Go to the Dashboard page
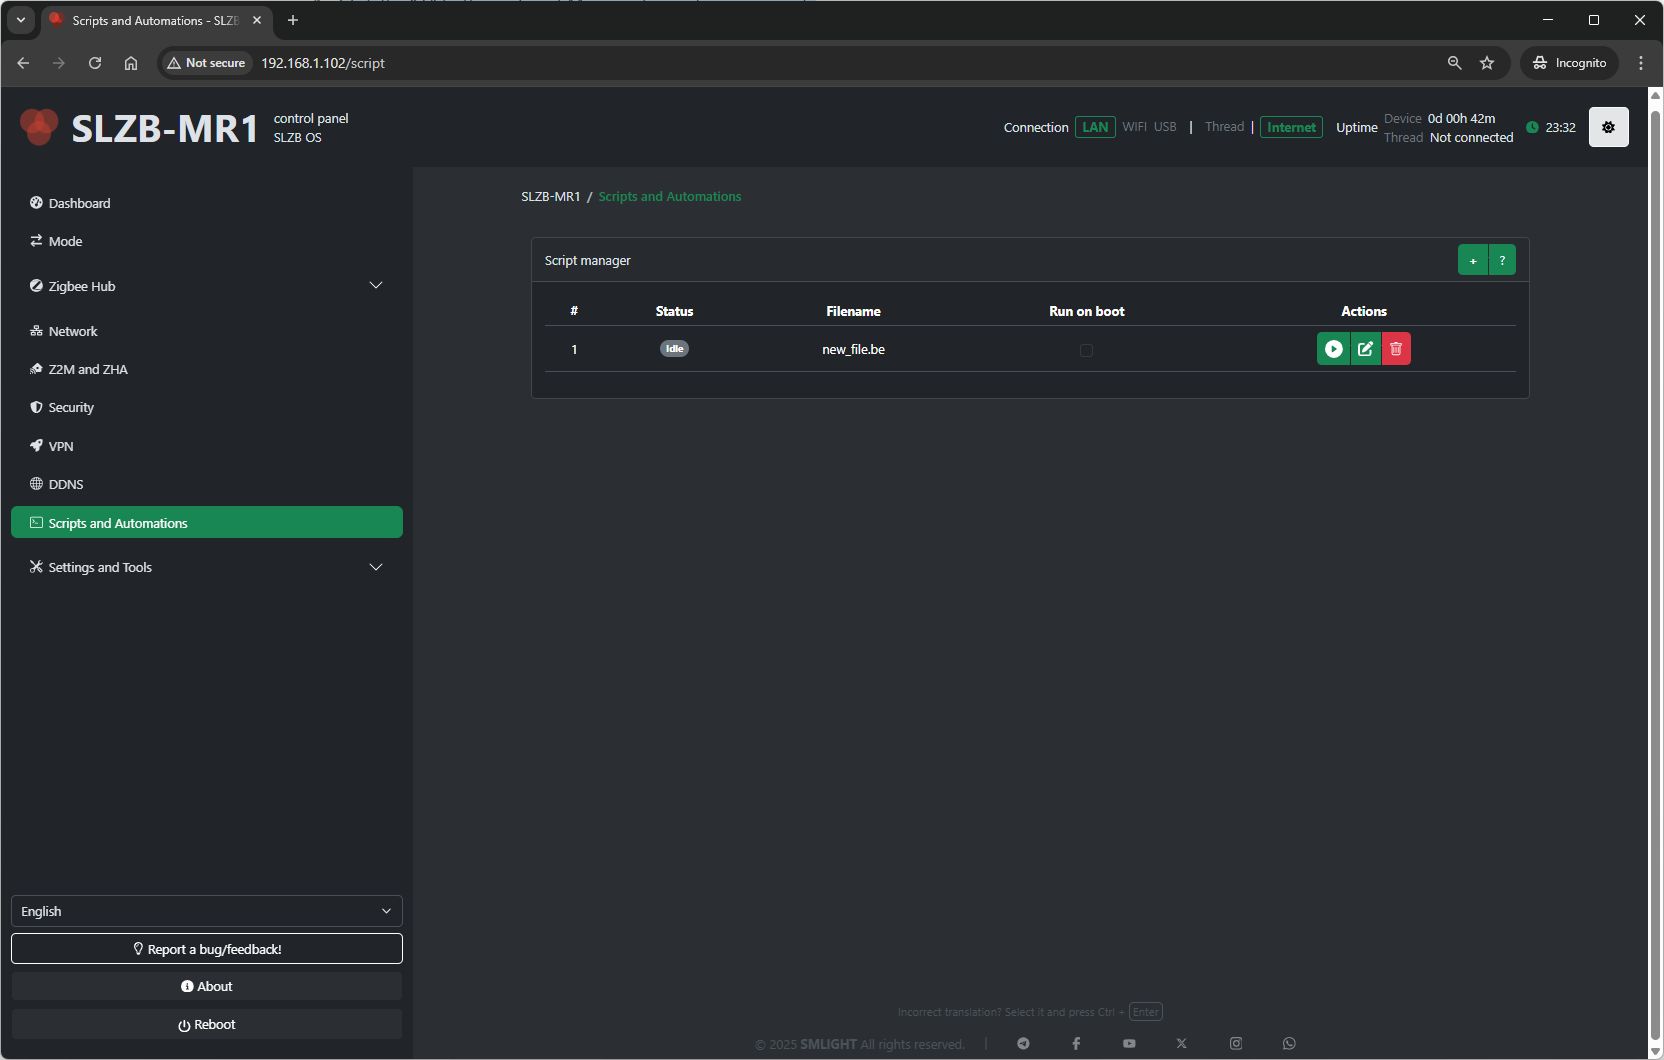The width and height of the screenshot is (1664, 1060). tap(79, 203)
